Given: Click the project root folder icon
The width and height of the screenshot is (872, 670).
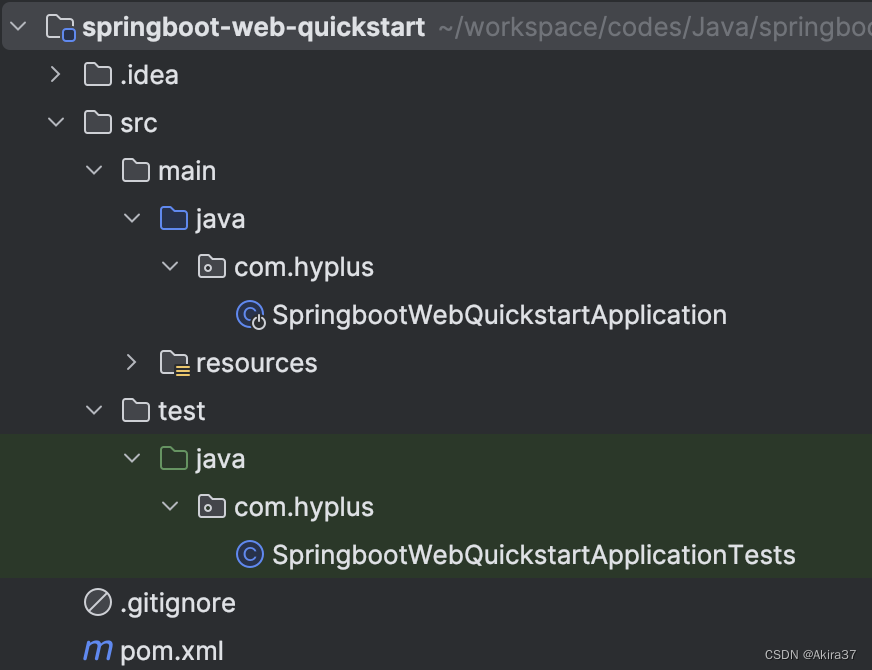Looking at the screenshot, I should (x=58, y=27).
